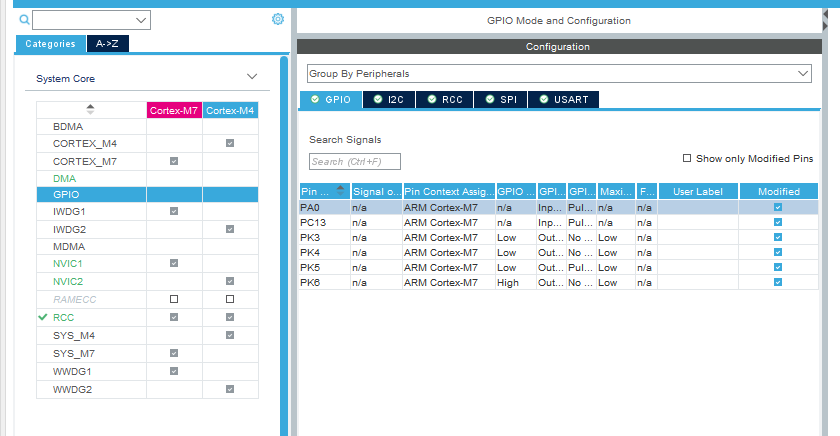The width and height of the screenshot is (840, 436).
Task: Select DMA in the peripheral list
Action: tap(64, 178)
